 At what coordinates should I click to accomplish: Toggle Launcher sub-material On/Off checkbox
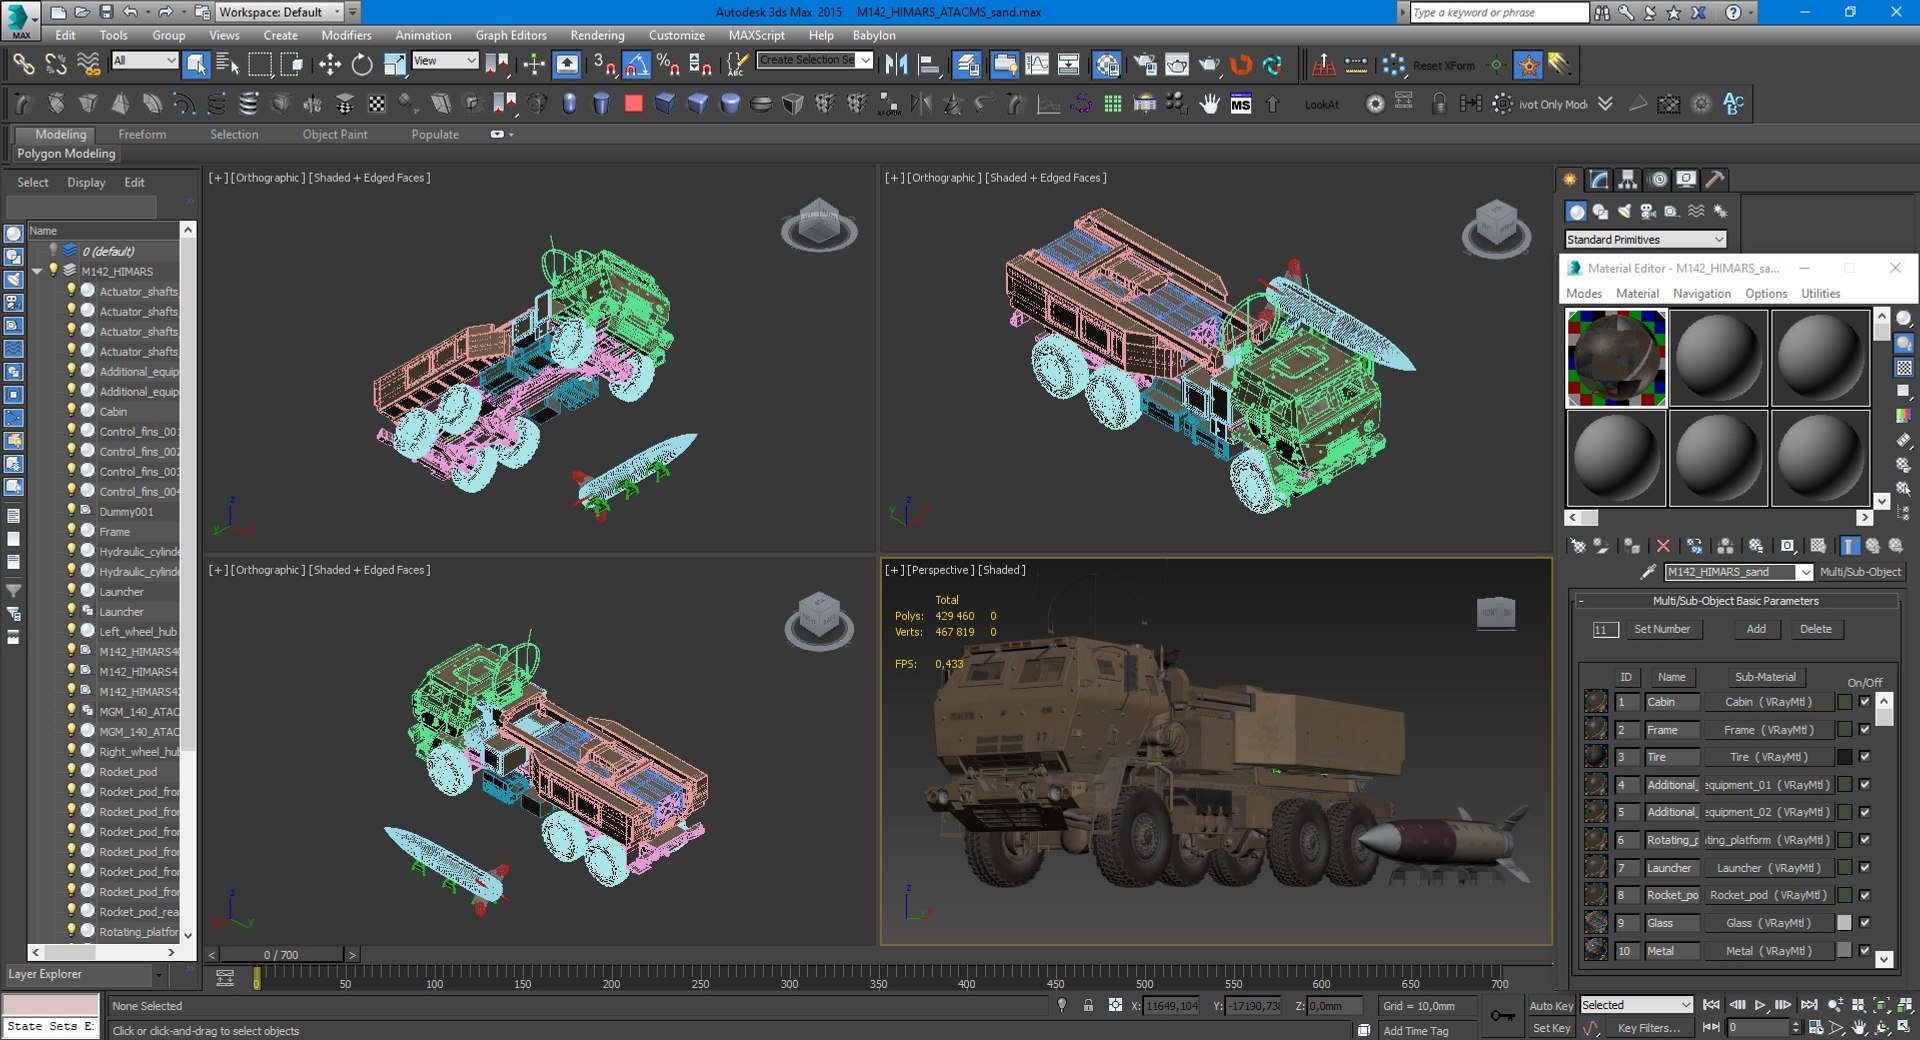(x=1864, y=868)
